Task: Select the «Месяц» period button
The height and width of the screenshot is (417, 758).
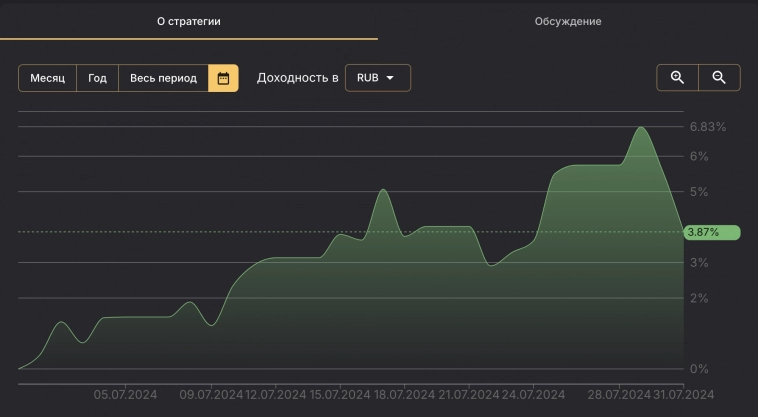Action: 47,78
